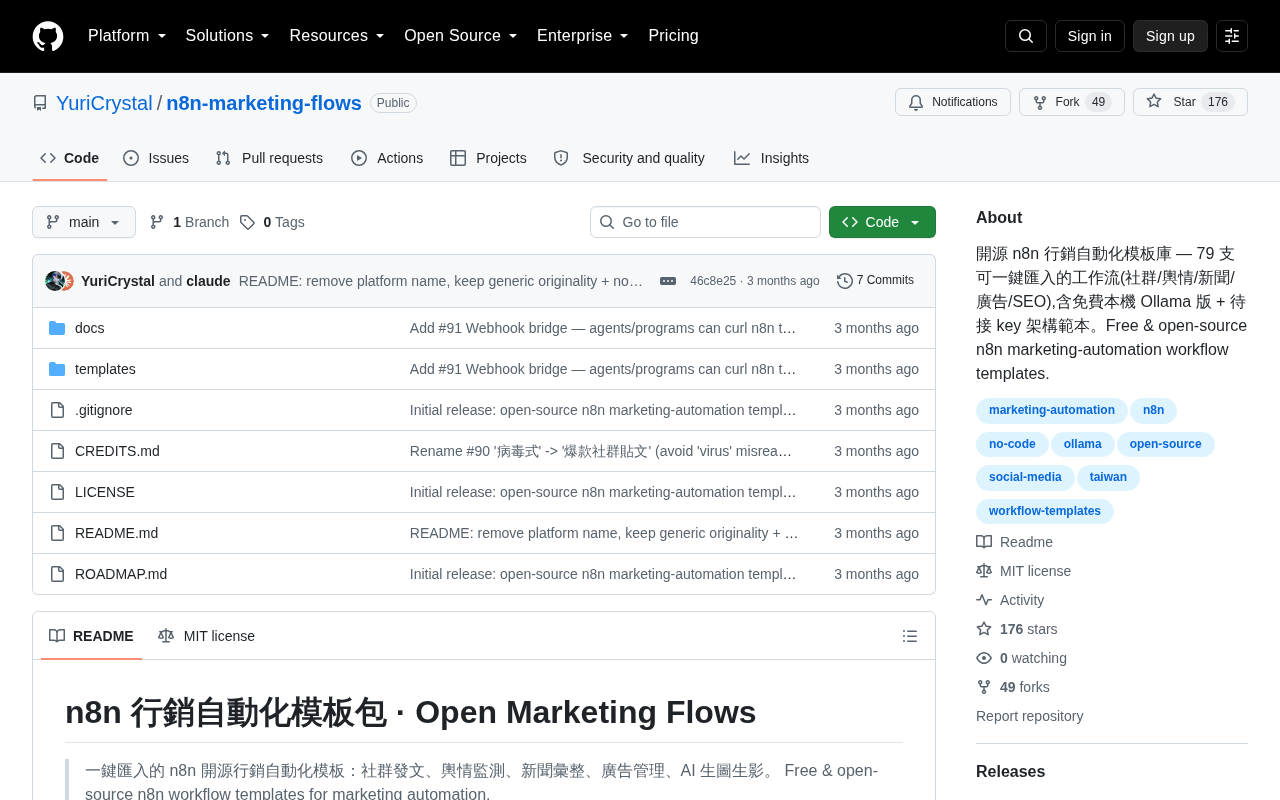Open the README outline menu
1280x800 pixels.
[910, 636]
